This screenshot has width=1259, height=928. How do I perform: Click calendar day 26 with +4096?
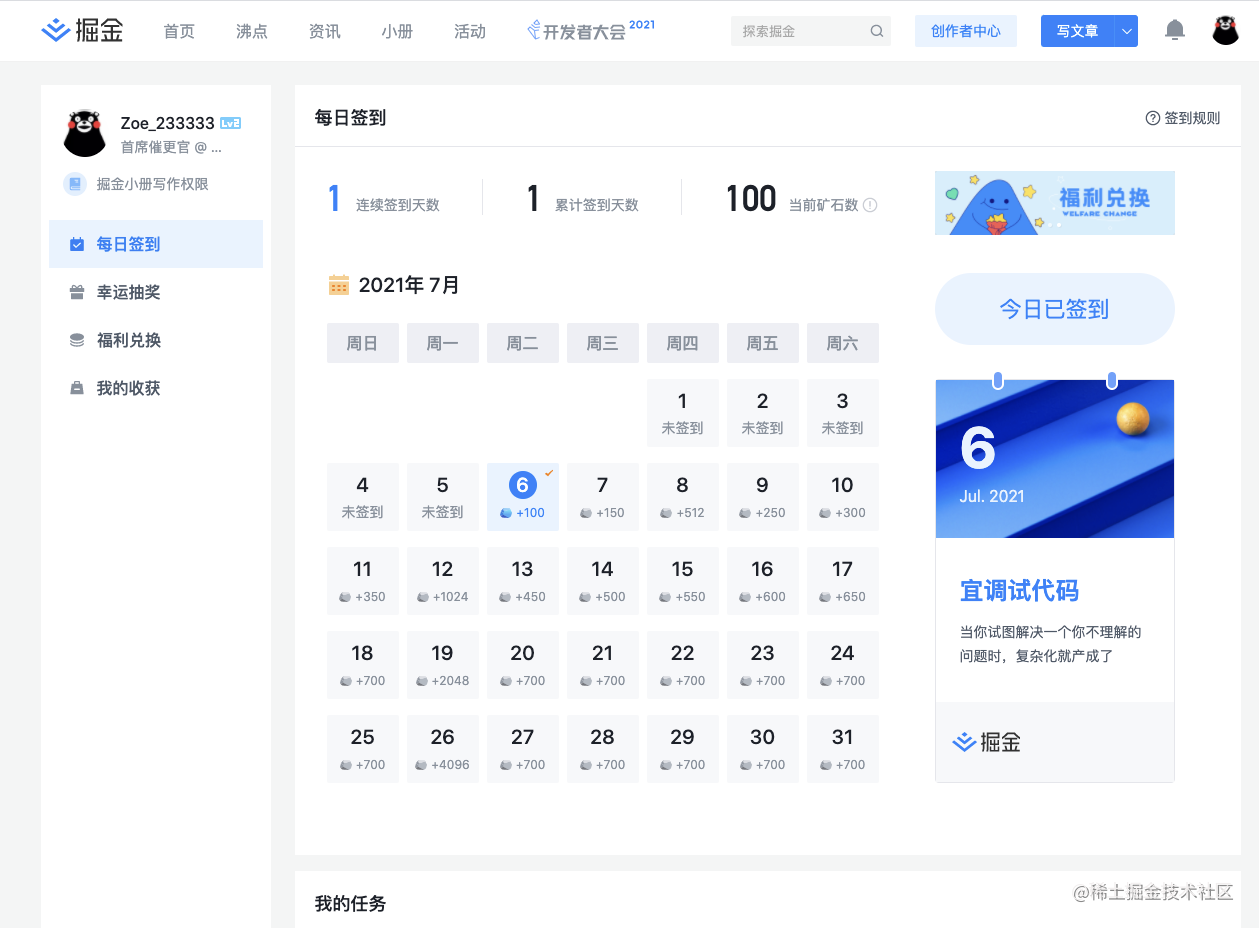pyautogui.click(x=443, y=749)
